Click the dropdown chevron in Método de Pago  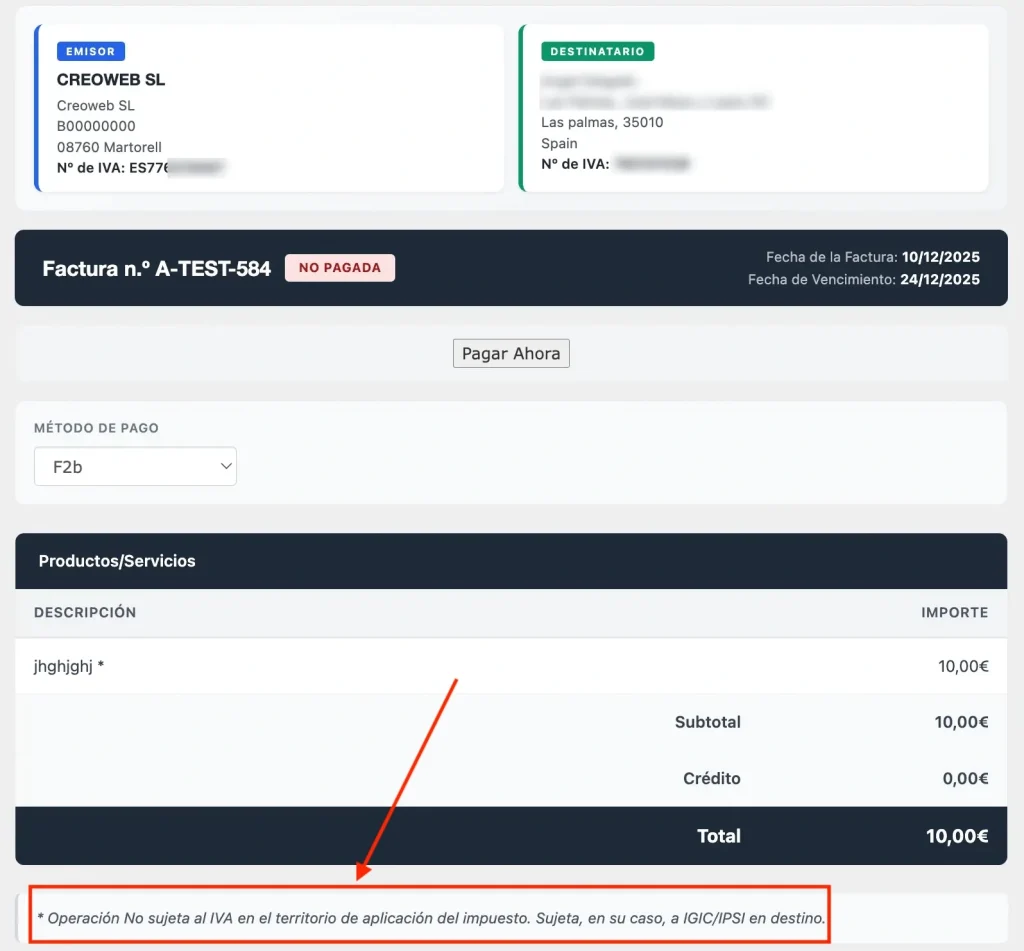[x=224, y=466]
